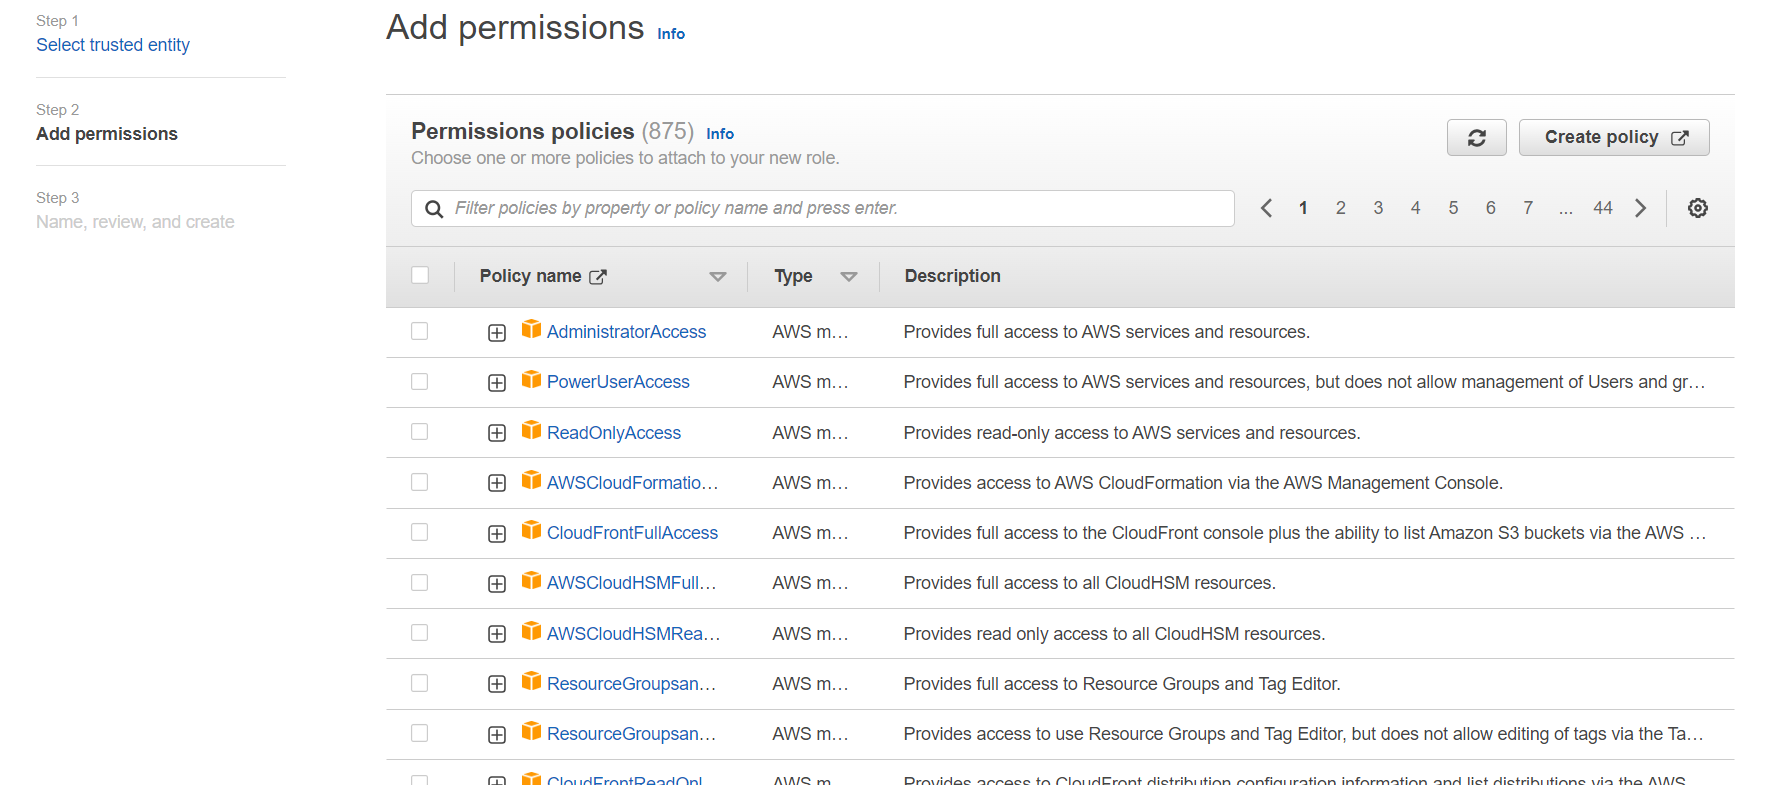Go to next page with right chevron
The image size is (1775, 785).
click(1640, 208)
